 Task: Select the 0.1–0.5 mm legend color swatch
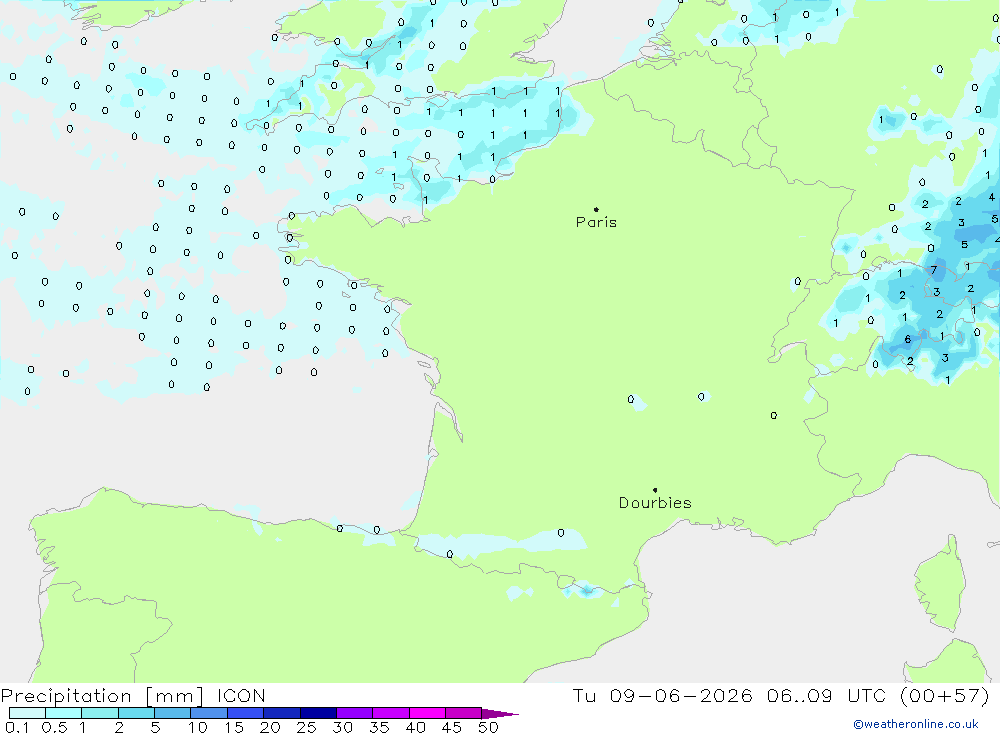coord(27,713)
